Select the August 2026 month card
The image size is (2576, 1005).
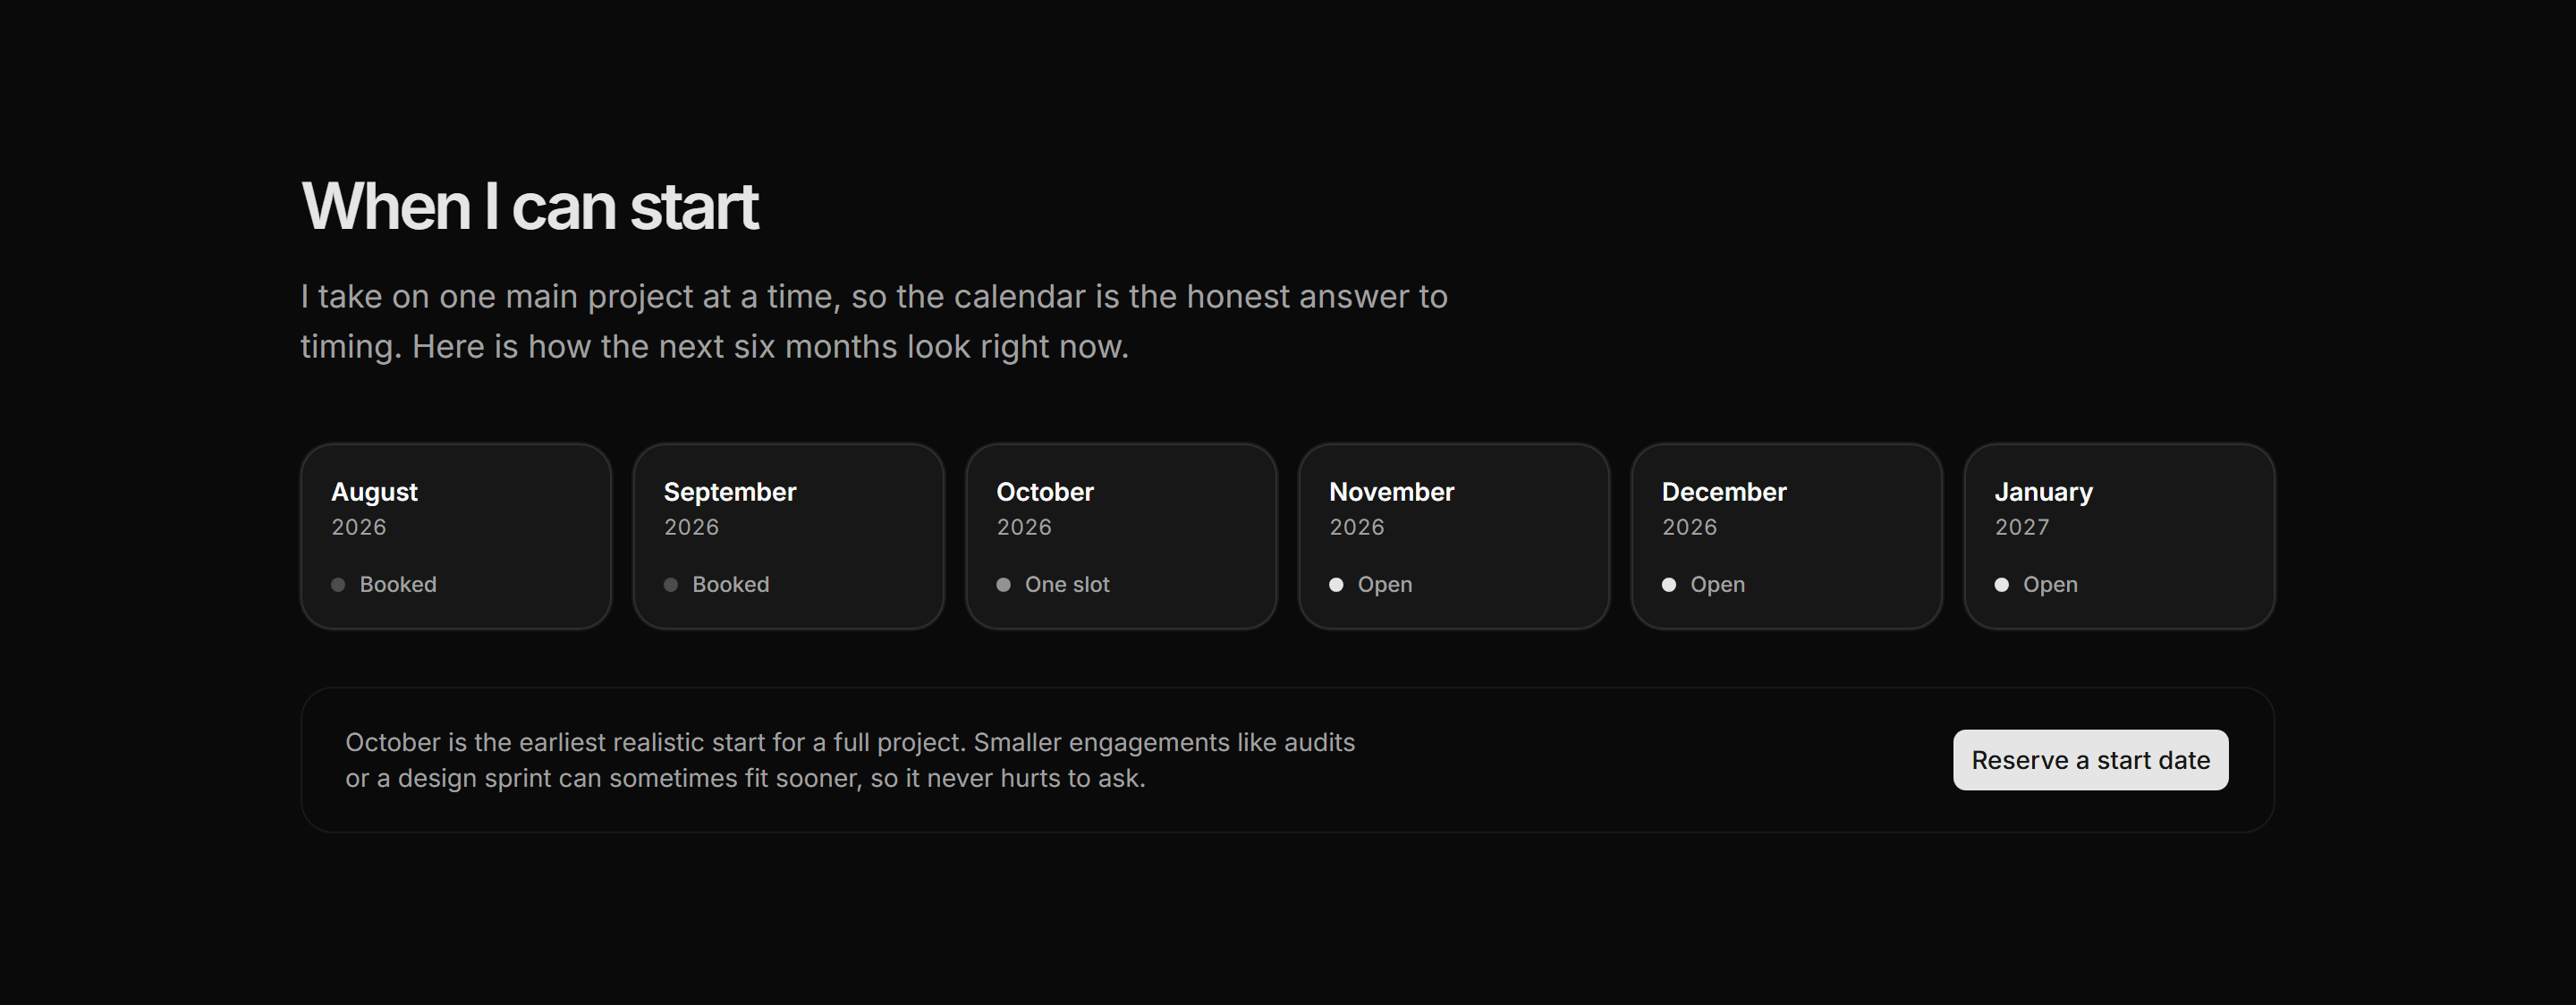456,537
